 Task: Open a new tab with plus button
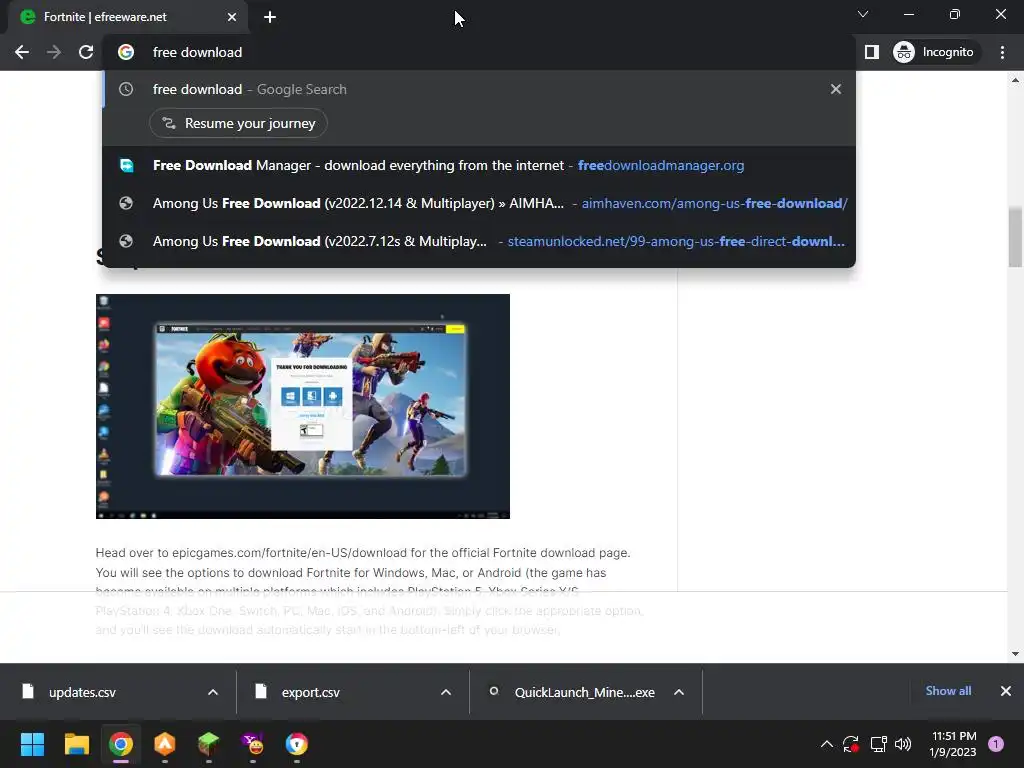270,17
